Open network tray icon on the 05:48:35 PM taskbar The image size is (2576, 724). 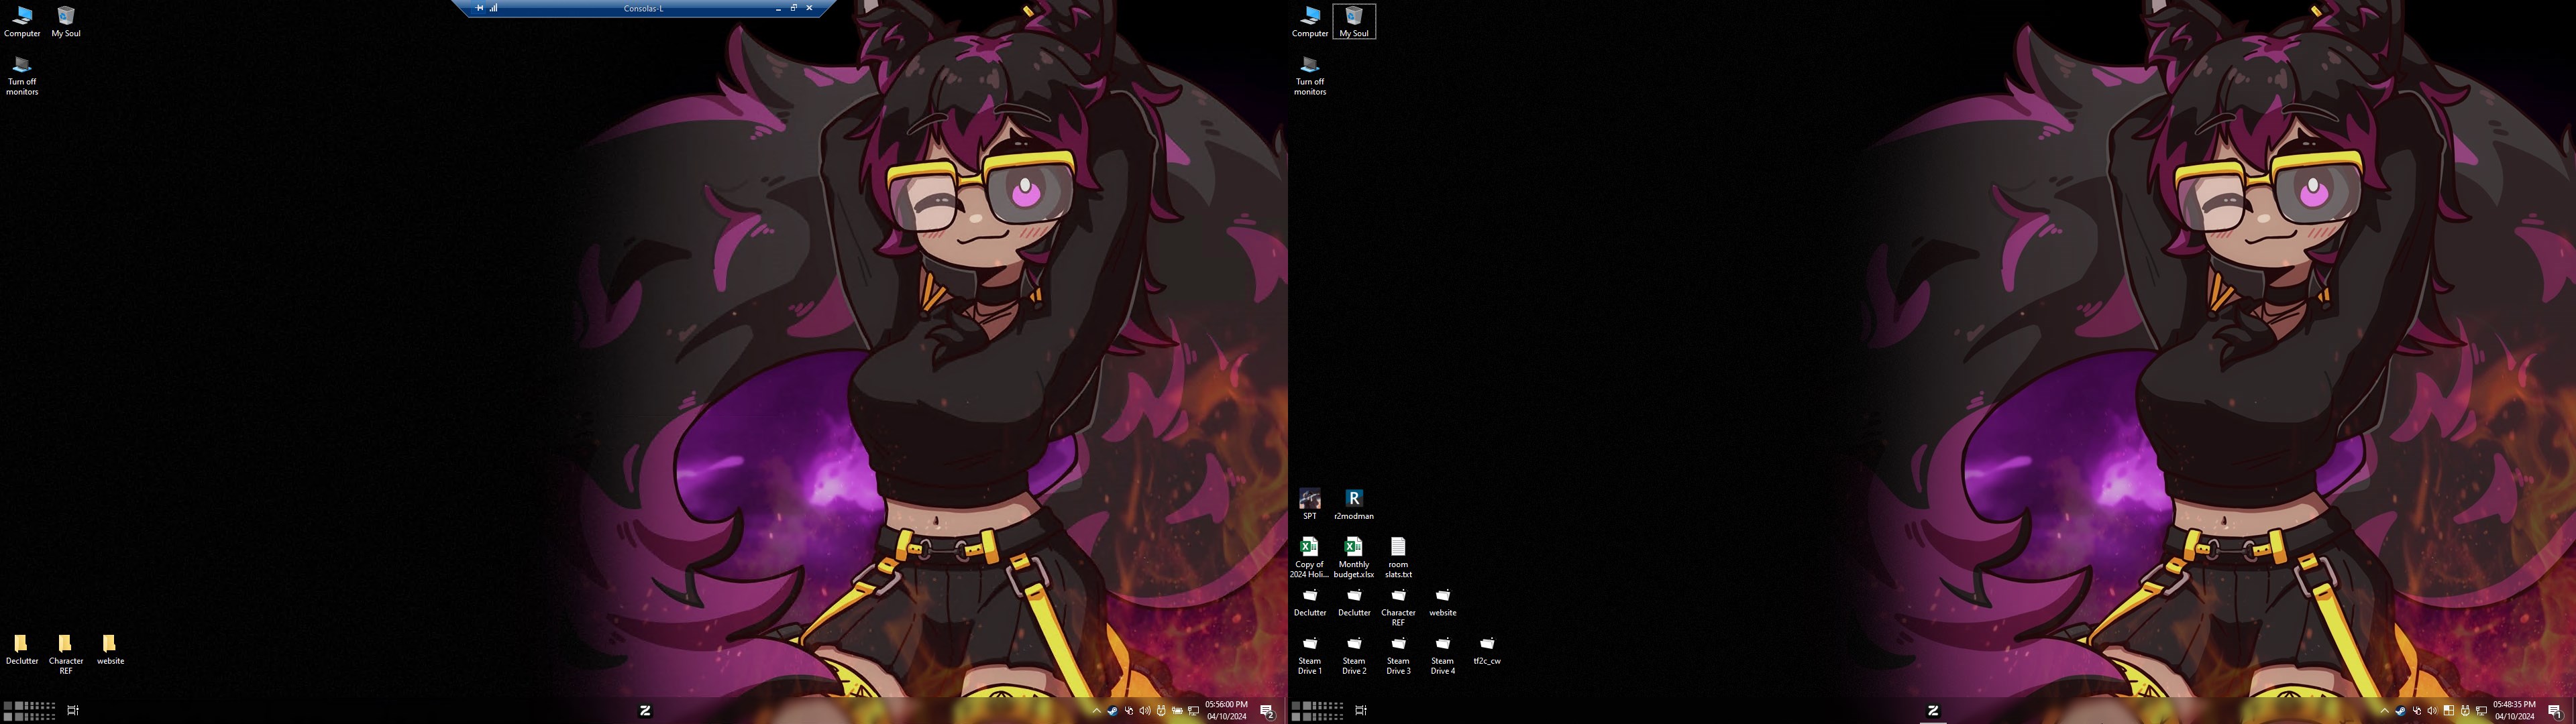click(2482, 711)
